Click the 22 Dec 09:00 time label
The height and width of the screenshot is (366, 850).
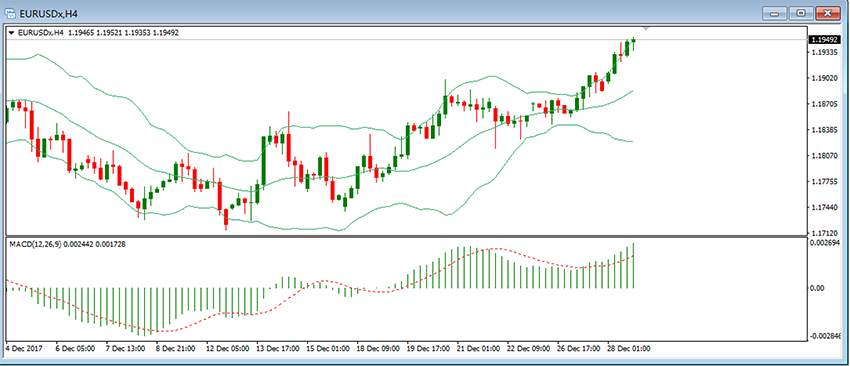click(x=529, y=348)
